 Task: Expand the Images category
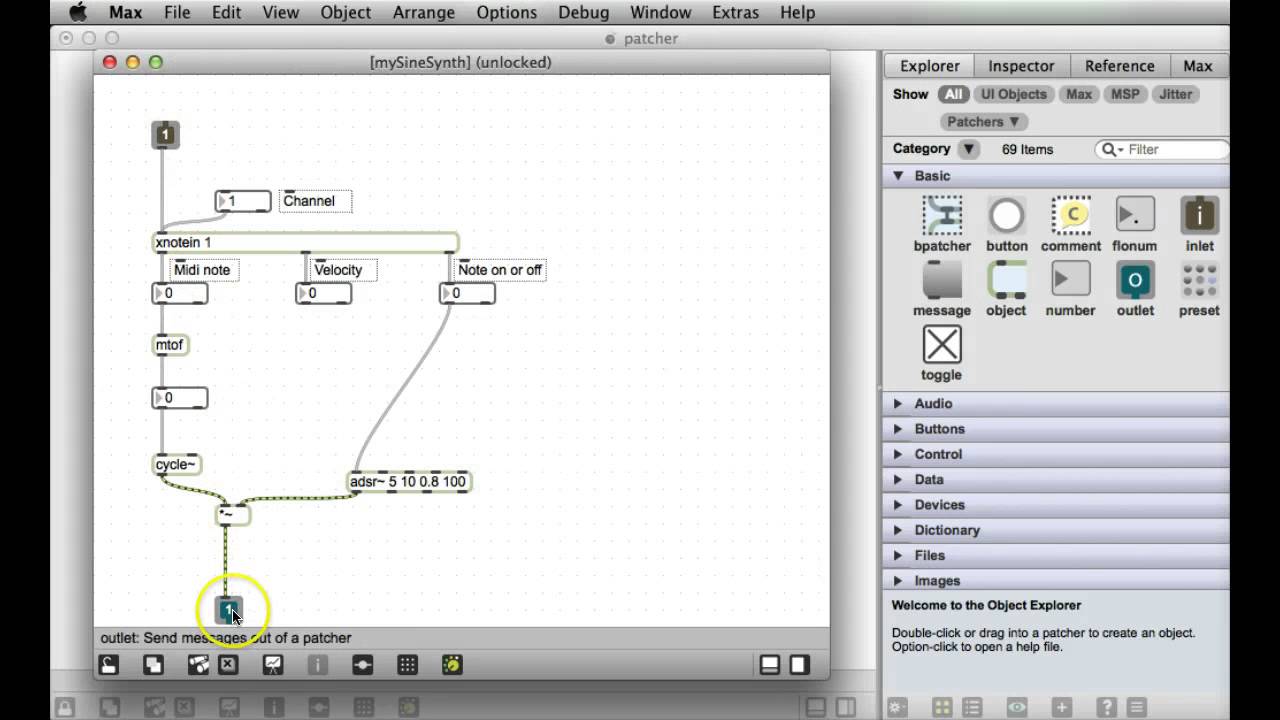point(897,581)
